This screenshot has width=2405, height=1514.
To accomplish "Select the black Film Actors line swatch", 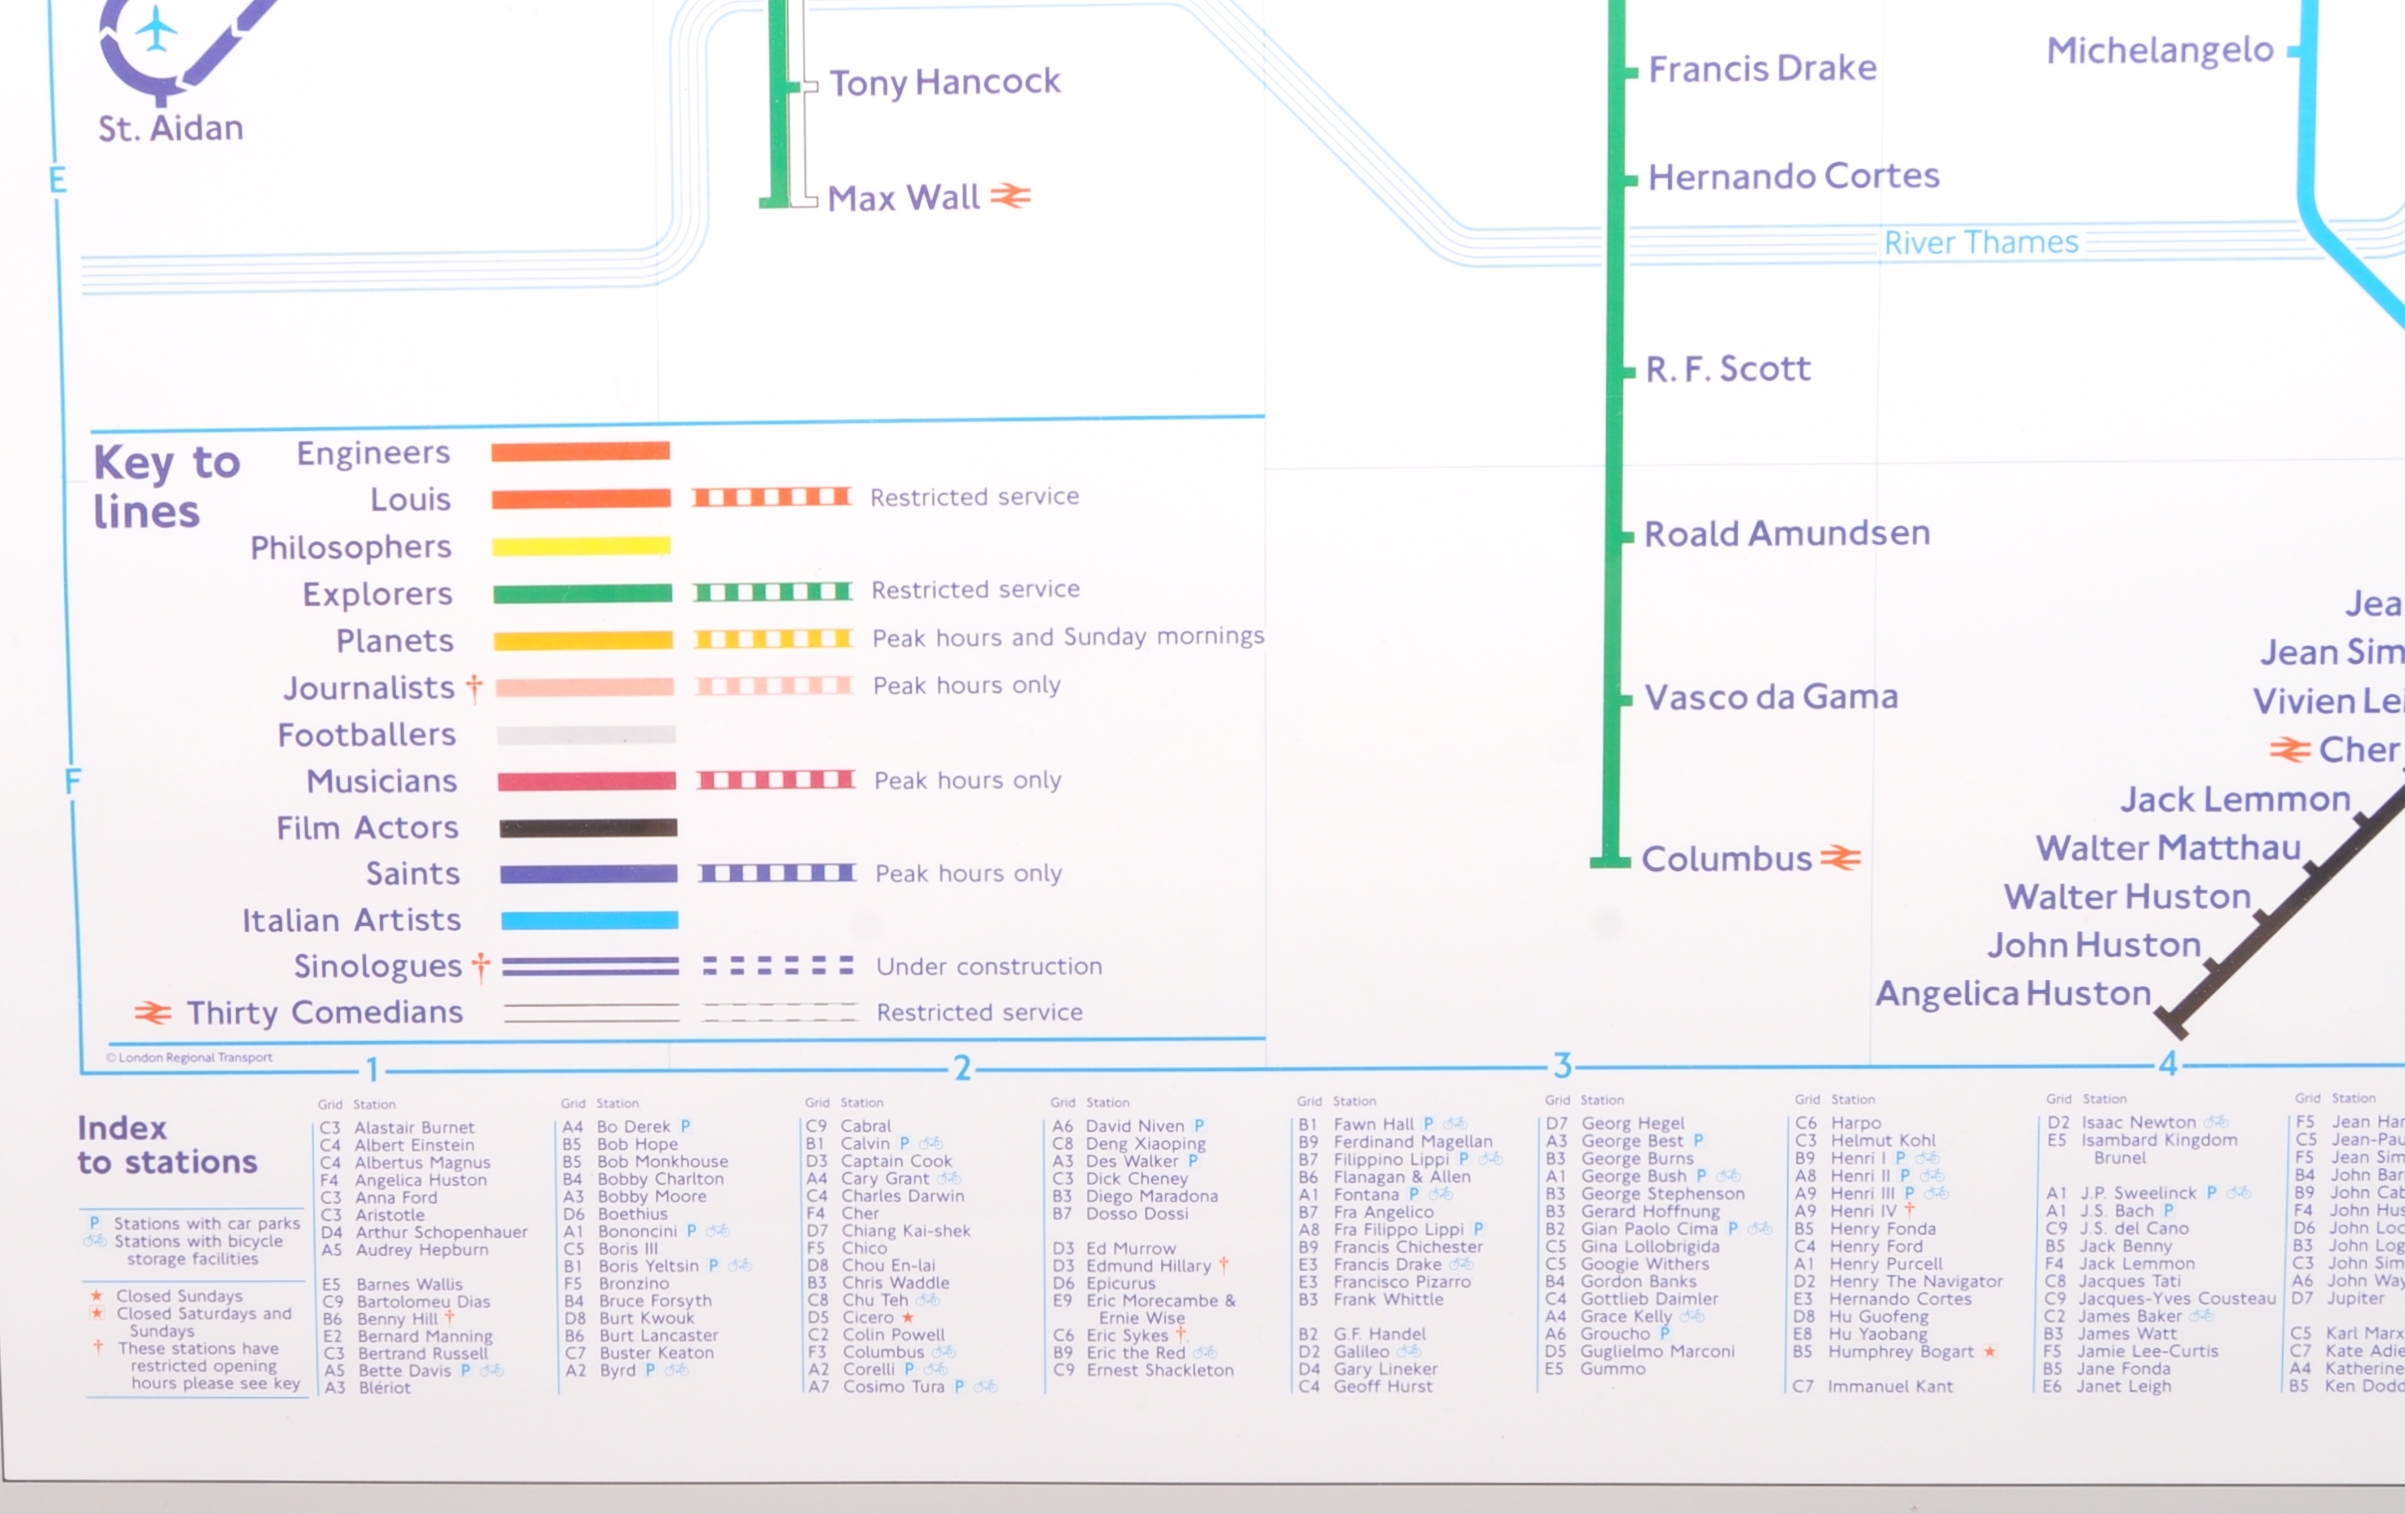I will 588,827.
